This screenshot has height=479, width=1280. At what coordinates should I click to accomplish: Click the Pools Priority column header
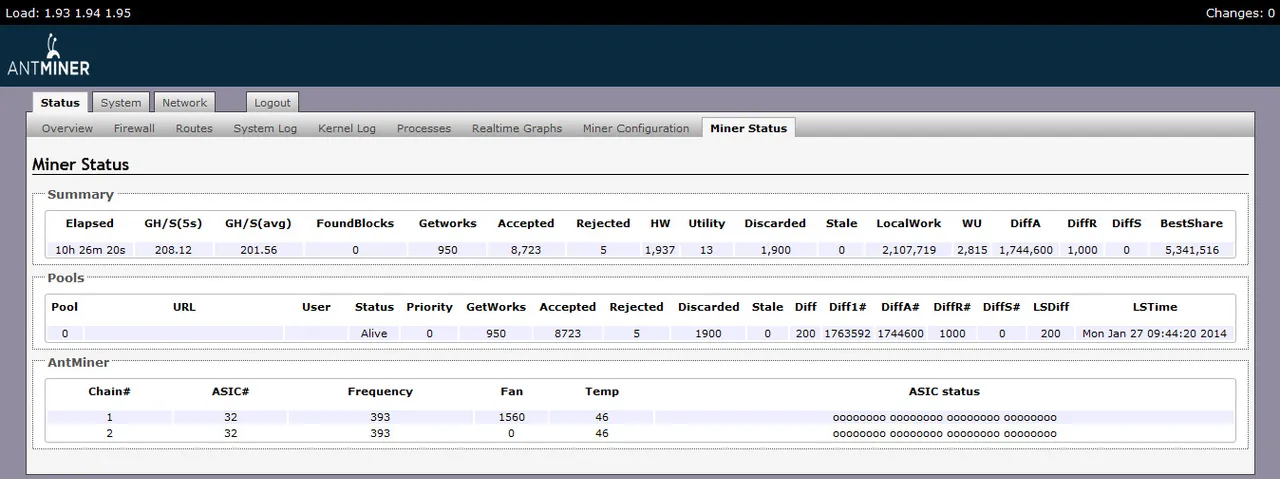pos(429,307)
